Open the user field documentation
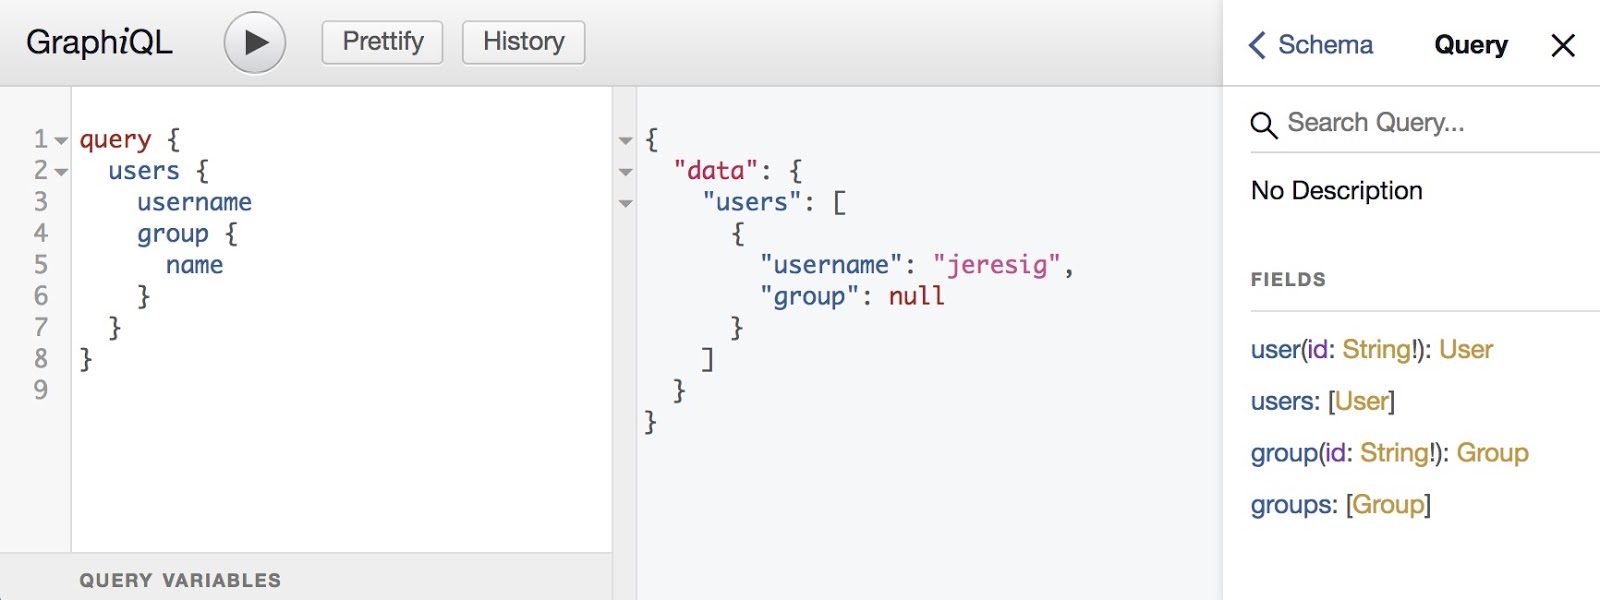This screenshot has width=1600, height=600. 1275,349
